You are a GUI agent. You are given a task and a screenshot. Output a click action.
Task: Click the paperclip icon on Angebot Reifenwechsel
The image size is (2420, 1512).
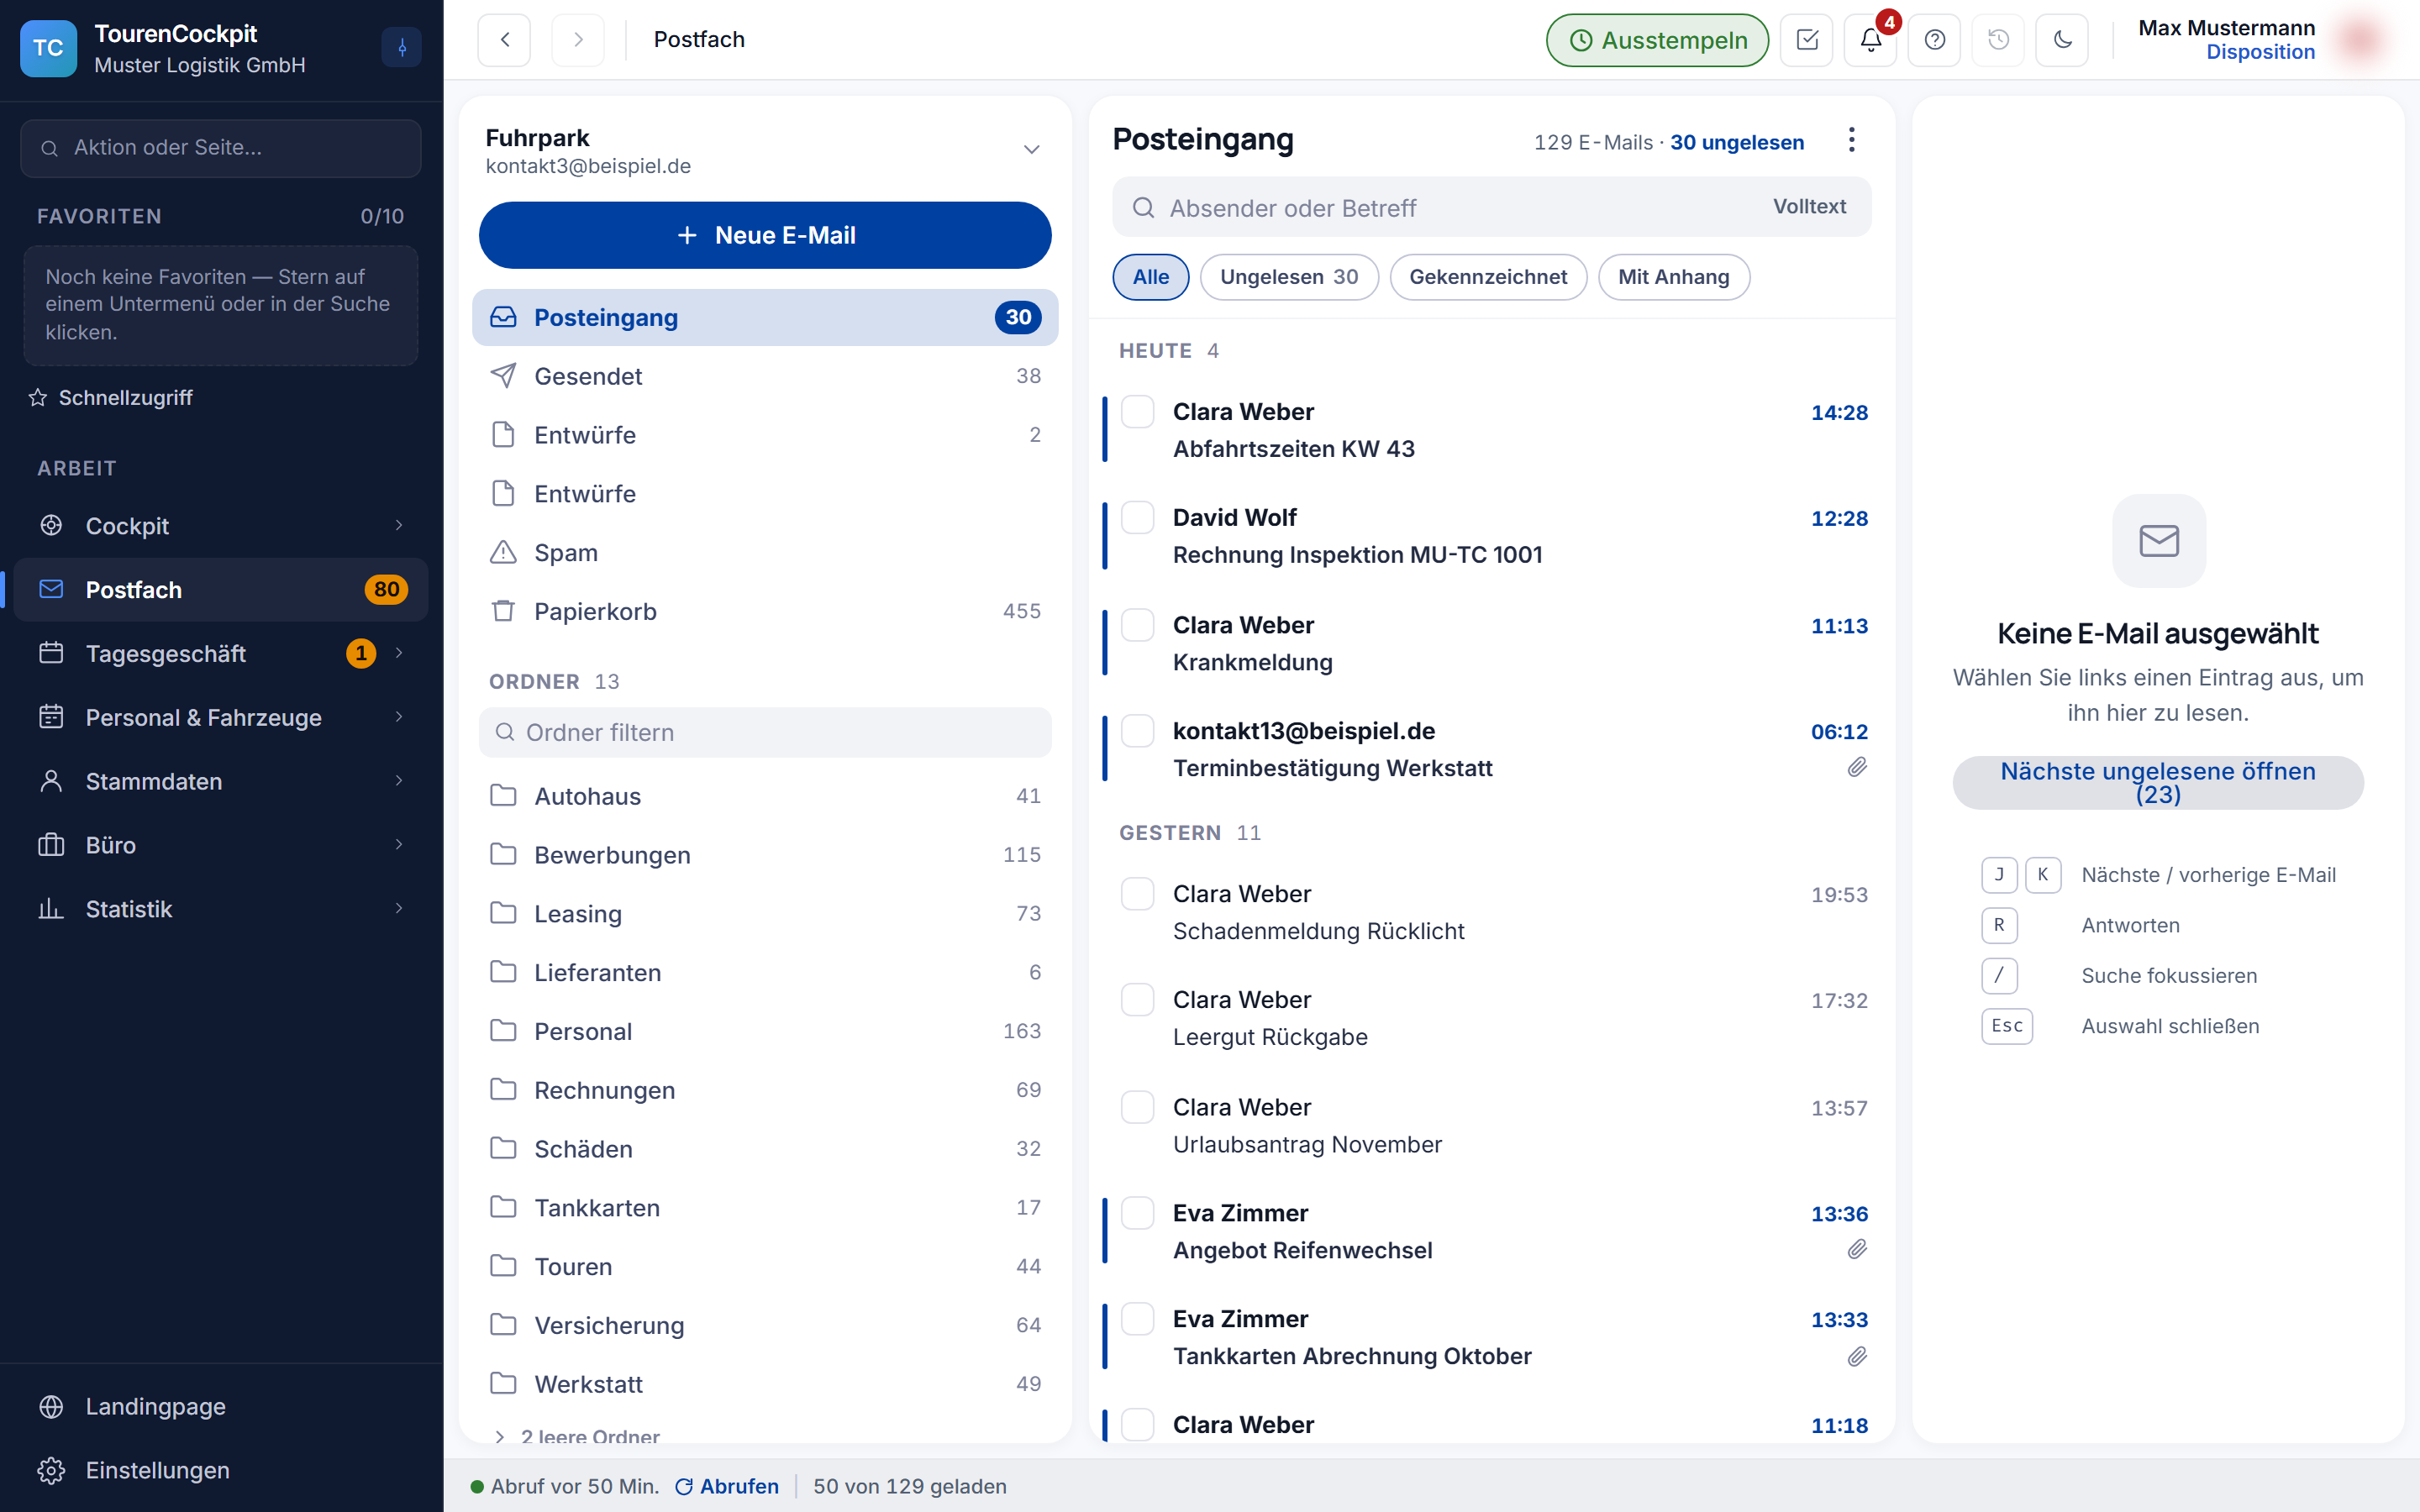[x=1857, y=1249]
